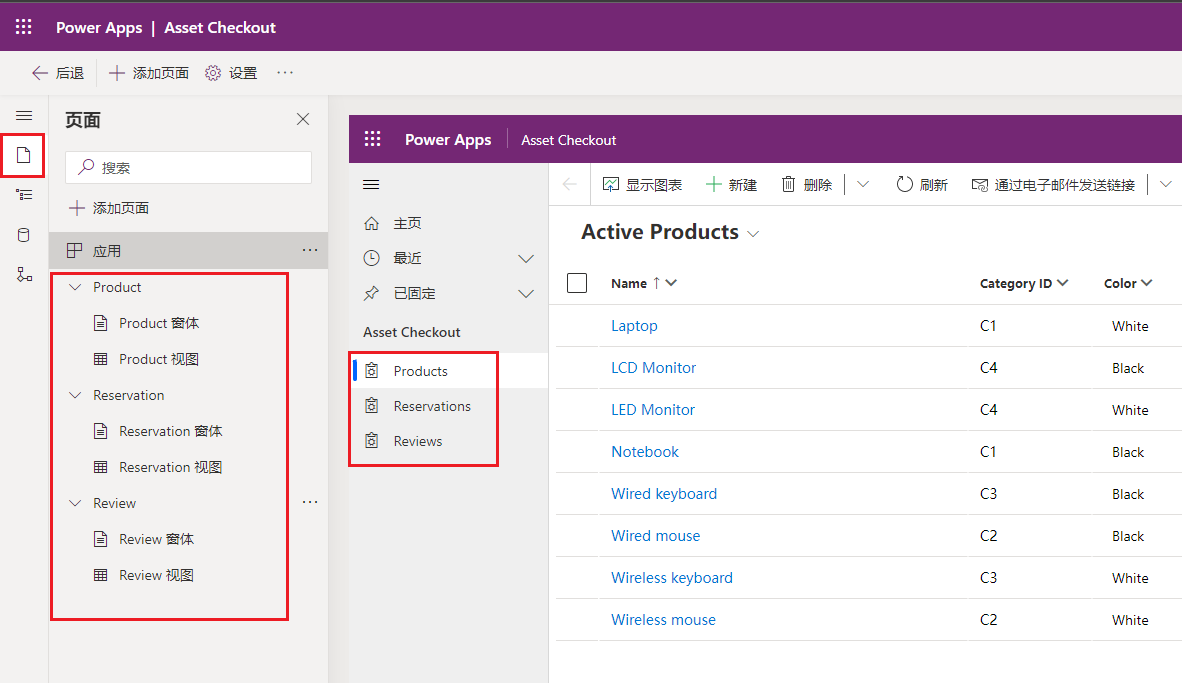Open the Wired mouse record
The height and width of the screenshot is (683, 1182).
(x=656, y=536)
